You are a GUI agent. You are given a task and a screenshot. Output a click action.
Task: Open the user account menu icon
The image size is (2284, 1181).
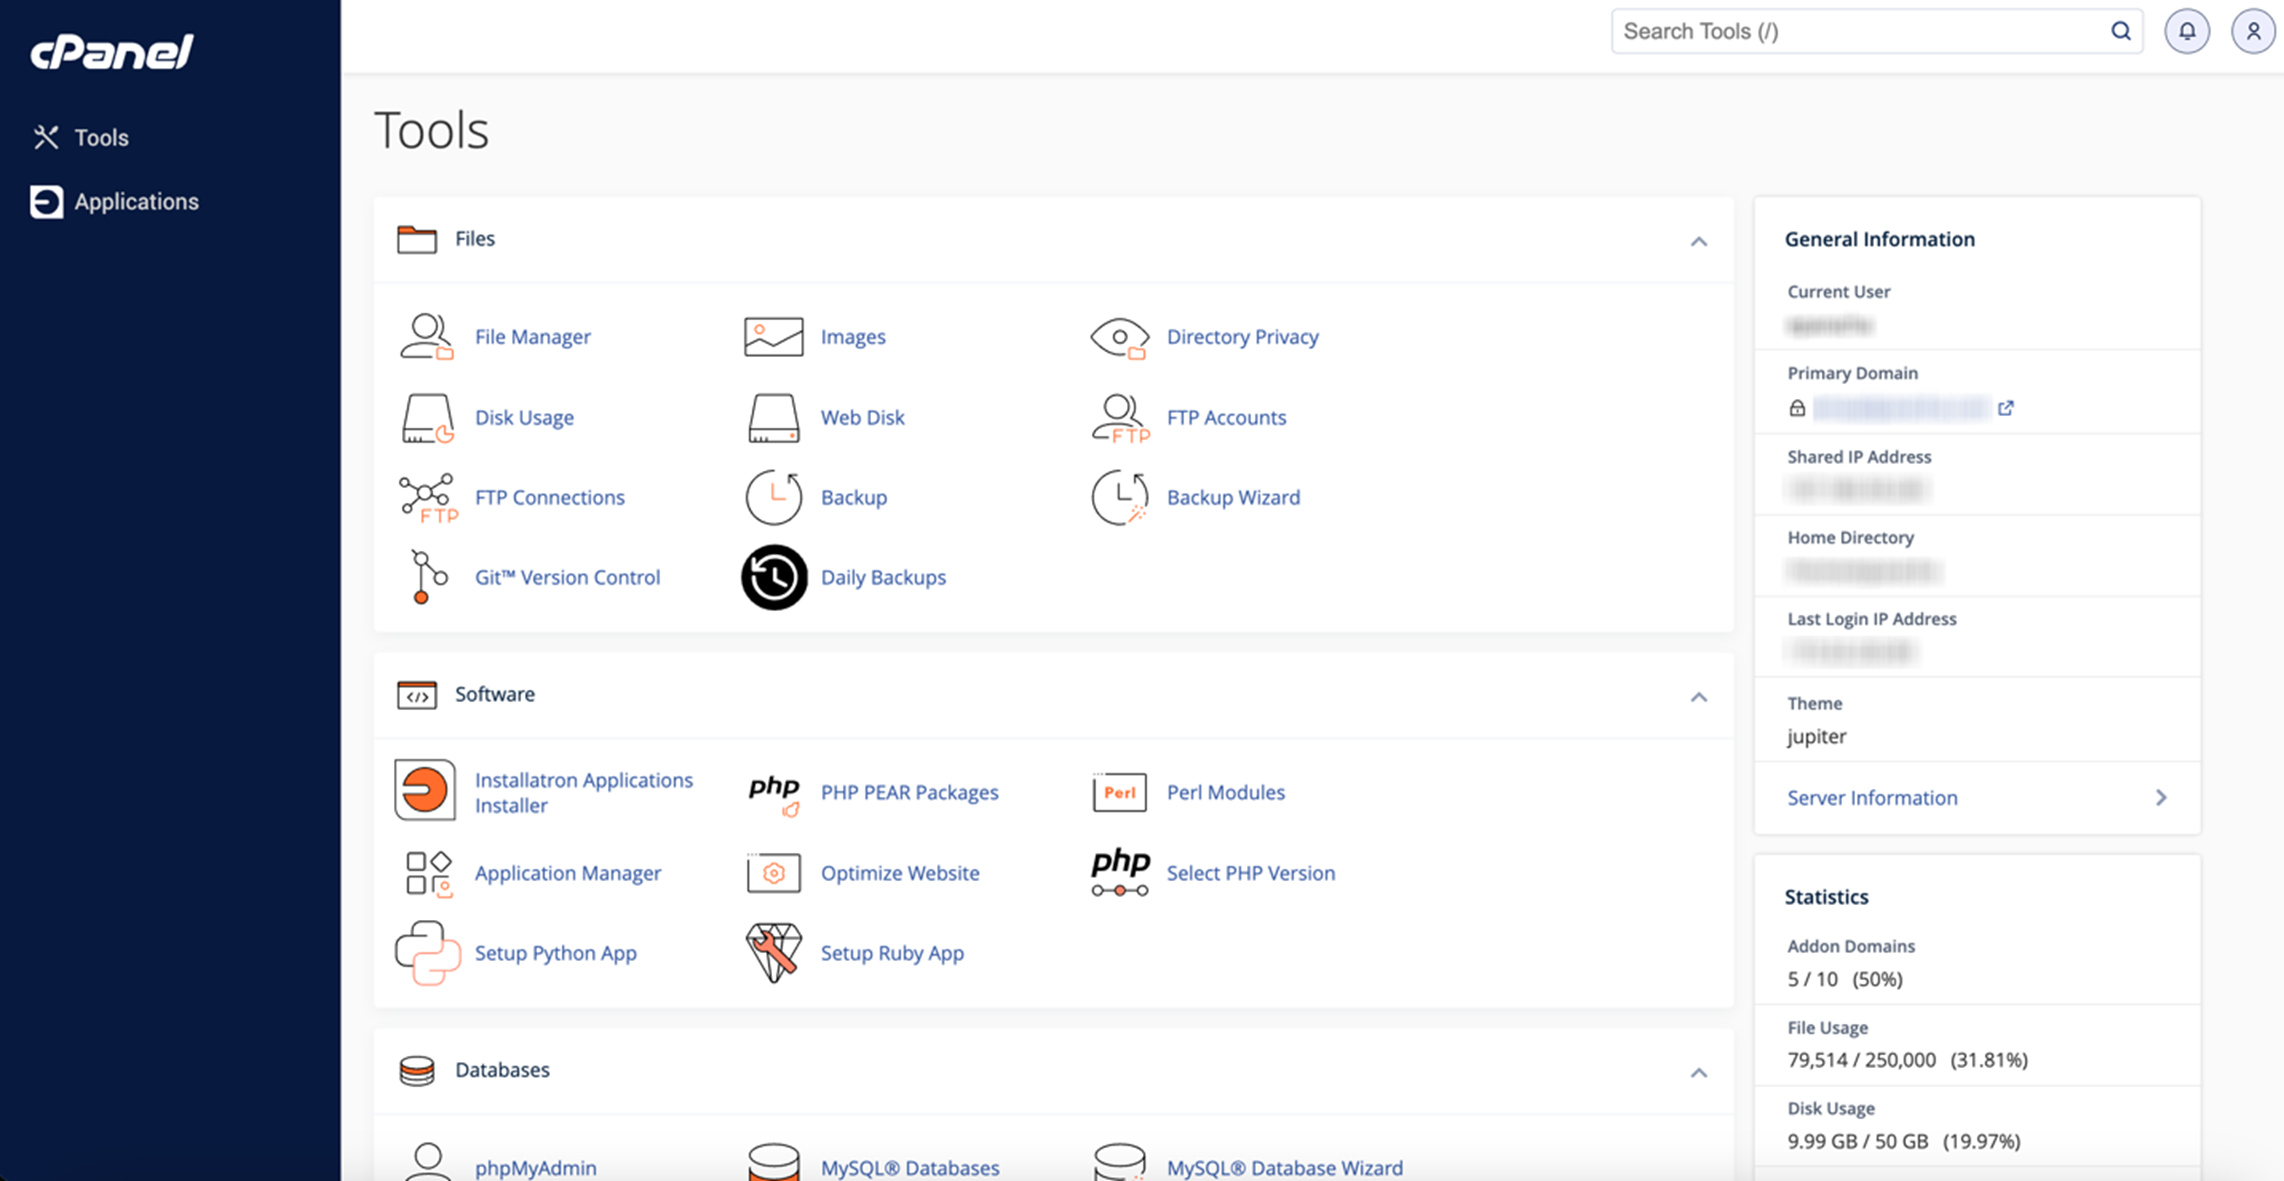pos(2253,31)
